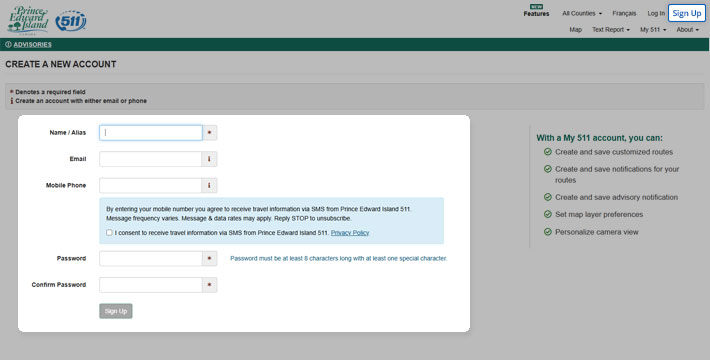The width and height of the screenshot is (710, 360).
Task: Check the SMS consent checkbox
Action: pyautogui.click(x=109, y=232)
